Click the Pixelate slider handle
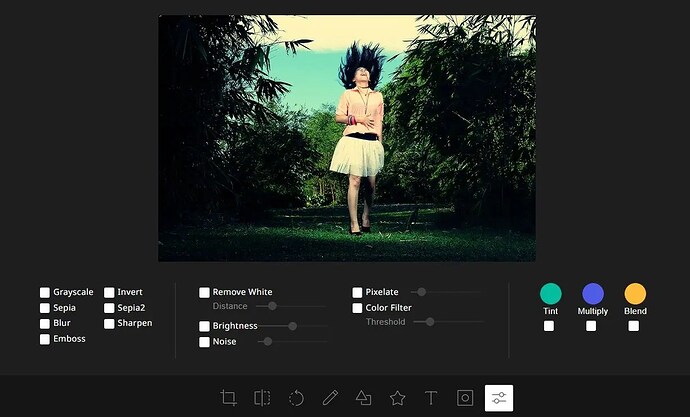 (x=422, y=292)
